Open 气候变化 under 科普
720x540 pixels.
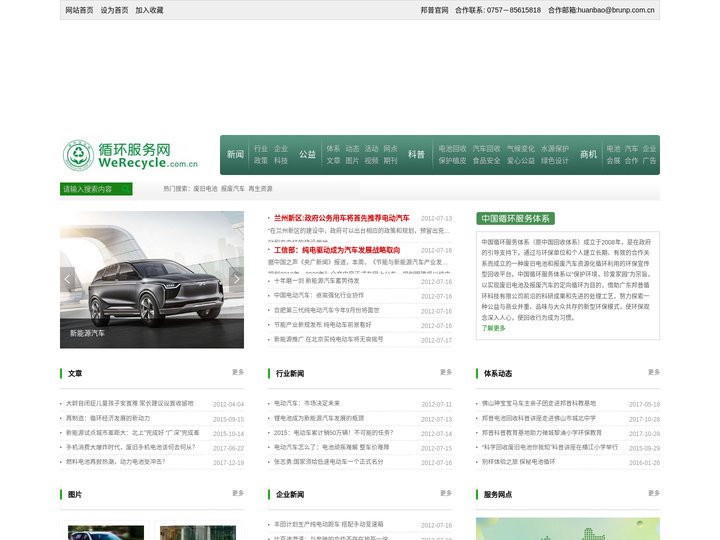(x=521, y=148)
